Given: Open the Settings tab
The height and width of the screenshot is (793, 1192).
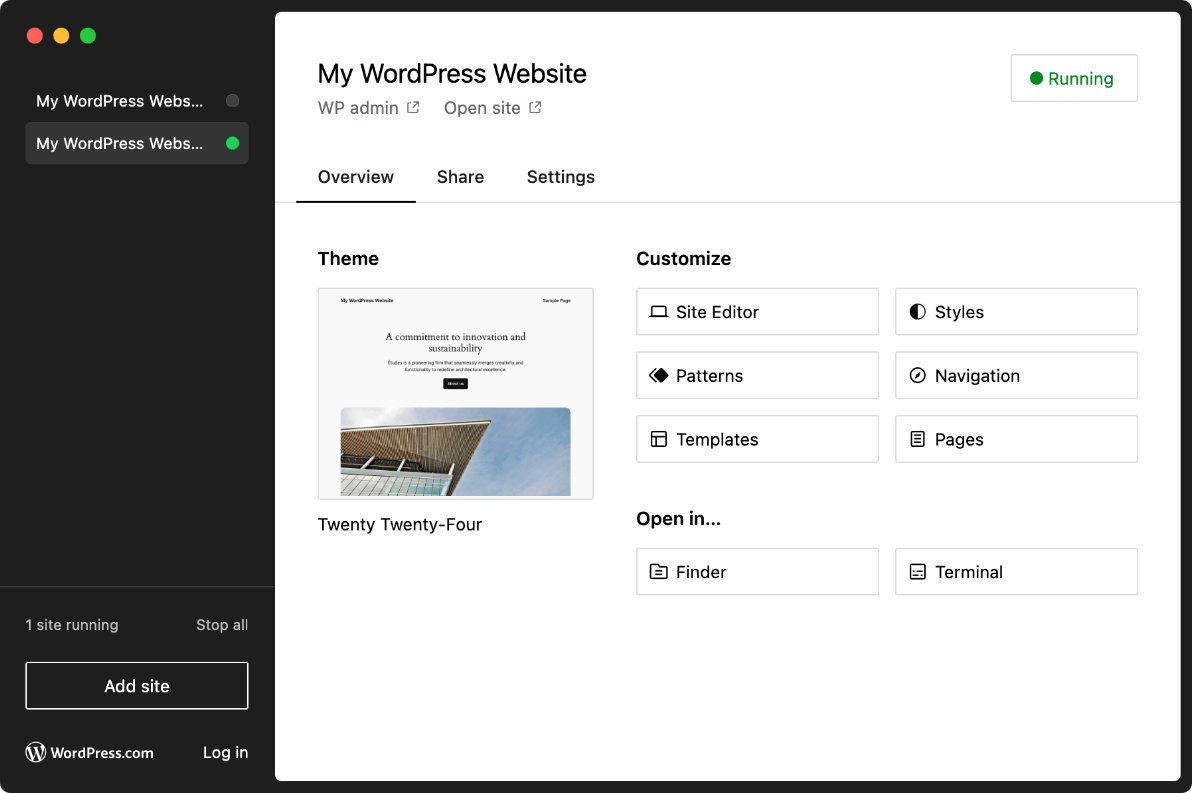Looking at the screenshot, I should (560, 177).
